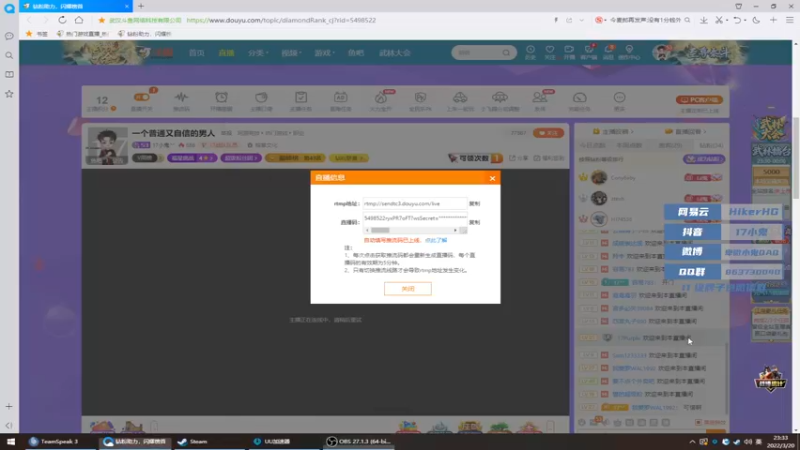The image size is (800, 450).
Task: Click the rtmp address field with sendtc3.douyu.com
Action: point(415,204)
